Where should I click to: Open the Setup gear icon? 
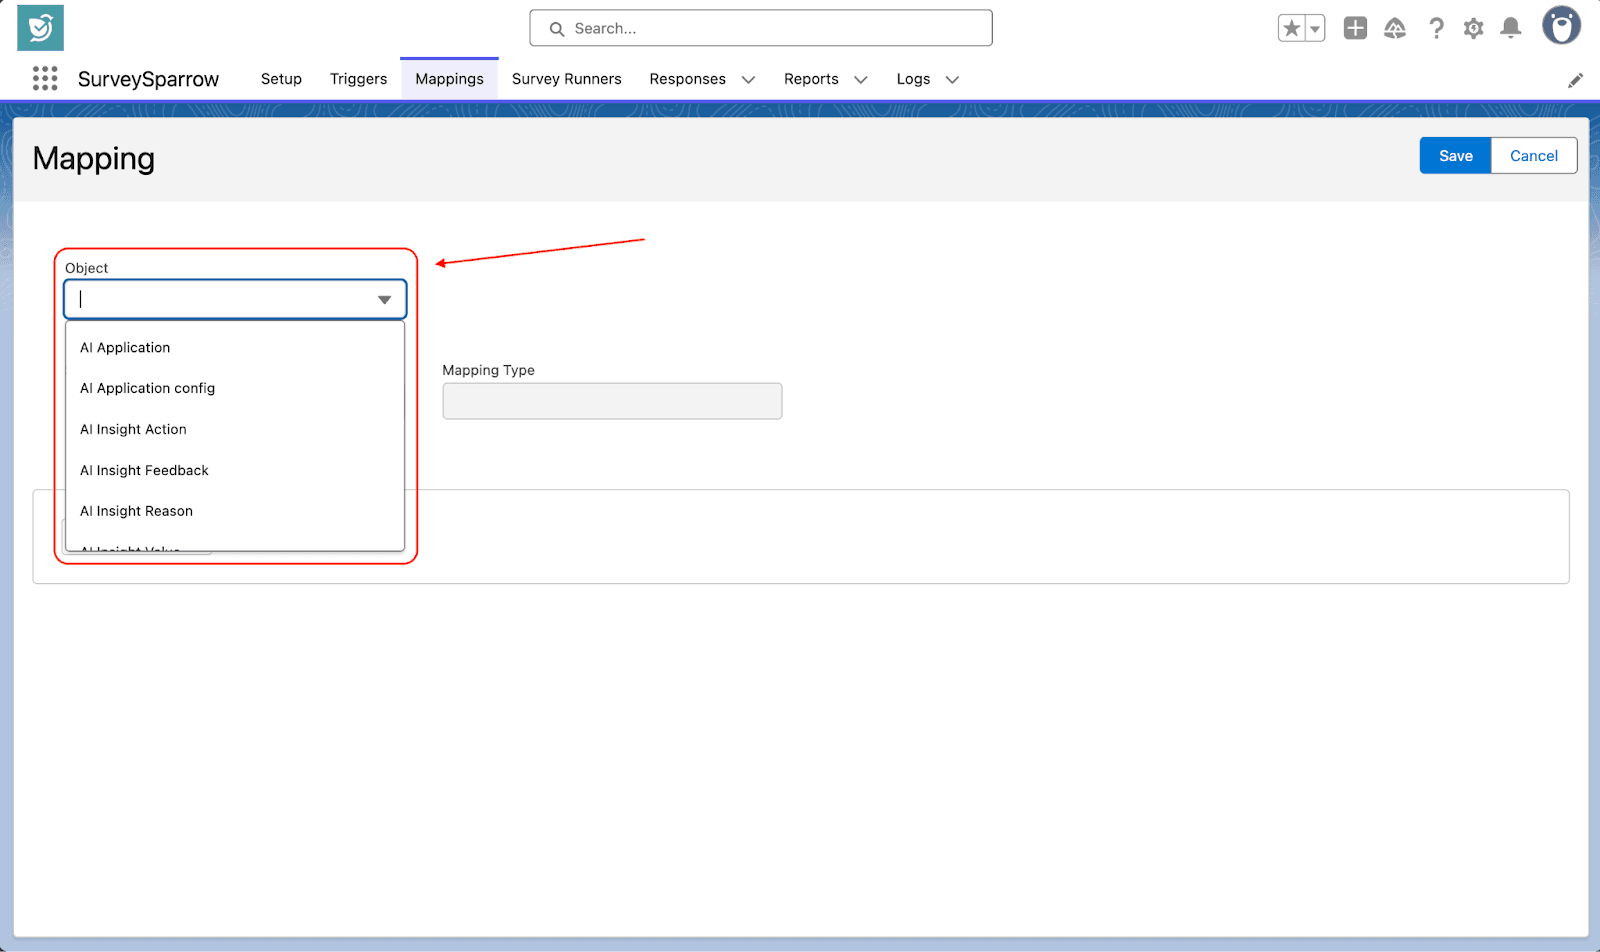[x=1473, y=29]
